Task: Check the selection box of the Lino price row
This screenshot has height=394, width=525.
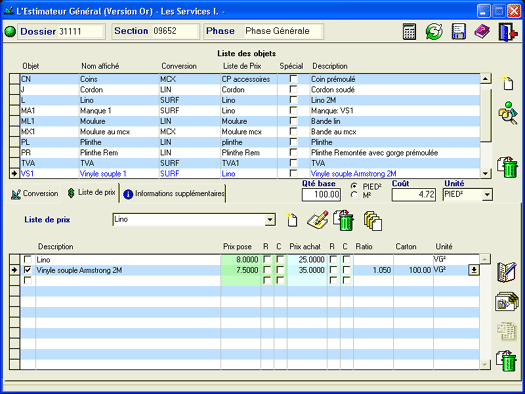Action: (x=28, y=259)
